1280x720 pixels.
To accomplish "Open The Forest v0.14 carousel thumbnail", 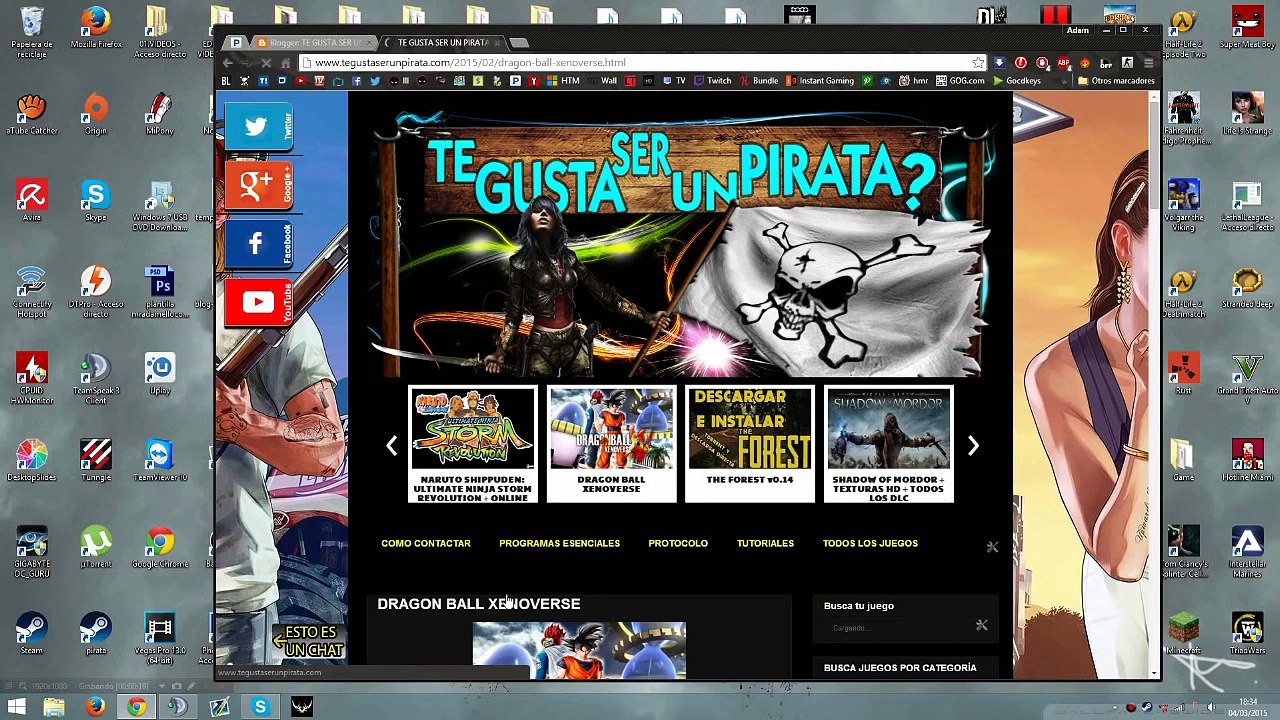I will click(x=750, y=444).
